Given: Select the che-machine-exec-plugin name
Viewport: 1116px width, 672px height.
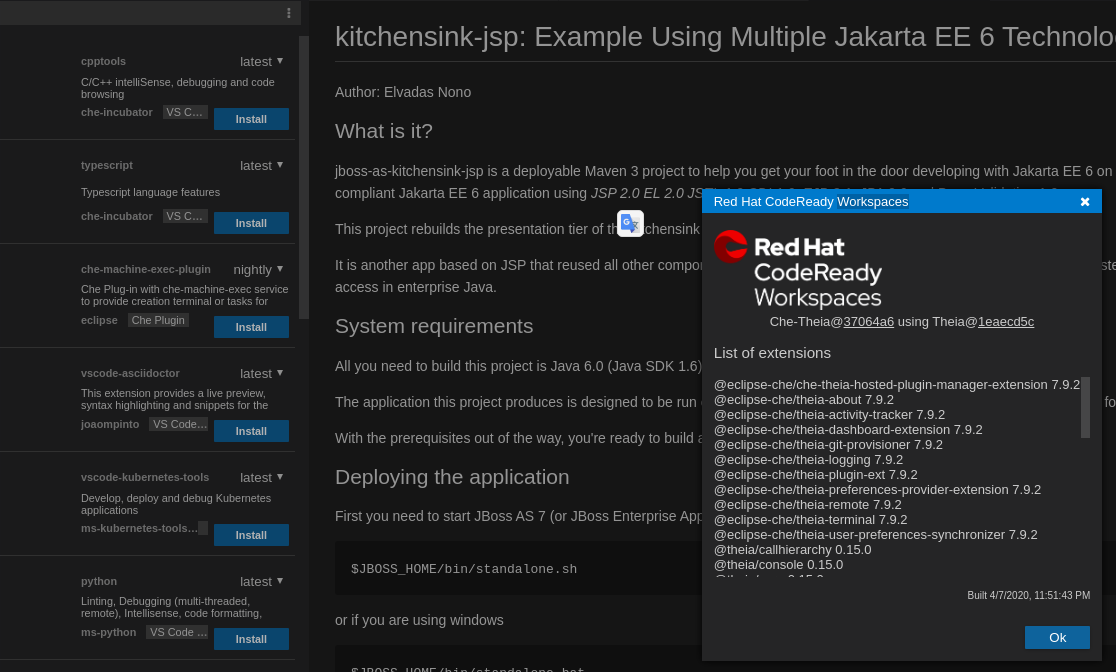Looking at the screenshot, I should (x=146, y=269).
